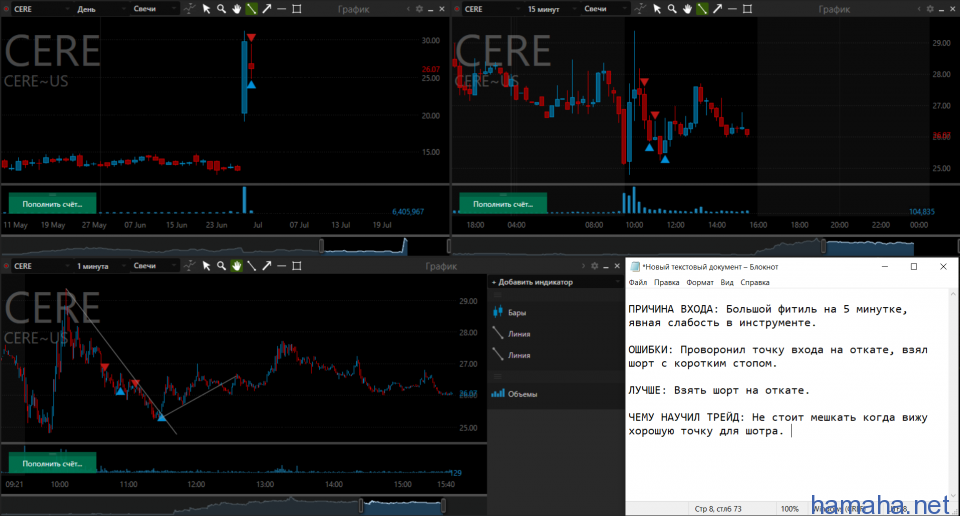This screenshot has height=516, width=960.
Task: Select the rectangle tool in the 1-minute chart
Action: (x=297, y=266)
